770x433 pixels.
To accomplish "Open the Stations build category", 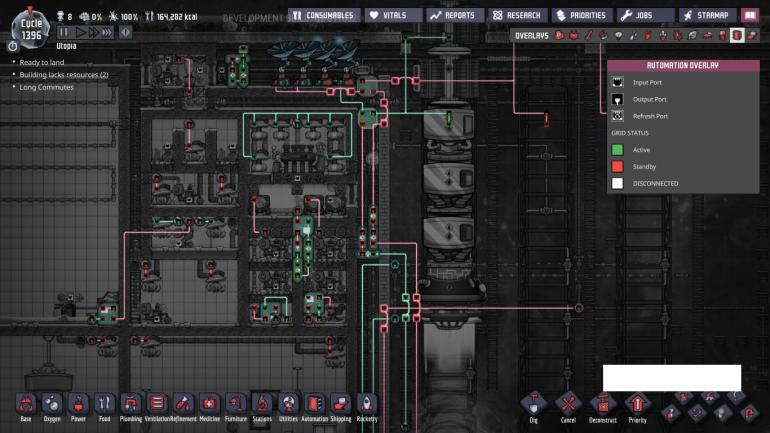I will (x=263, y=406).
